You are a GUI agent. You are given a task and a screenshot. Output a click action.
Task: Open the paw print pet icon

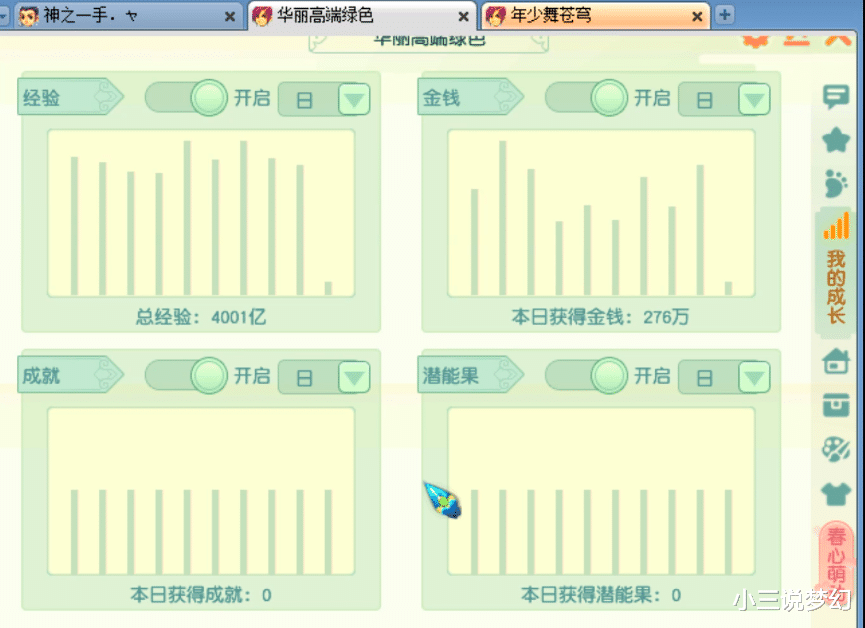point(836,183)
